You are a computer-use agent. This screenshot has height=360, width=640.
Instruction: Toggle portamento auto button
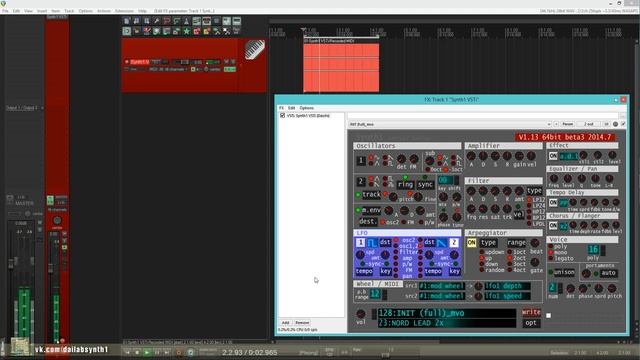[608, 273]
